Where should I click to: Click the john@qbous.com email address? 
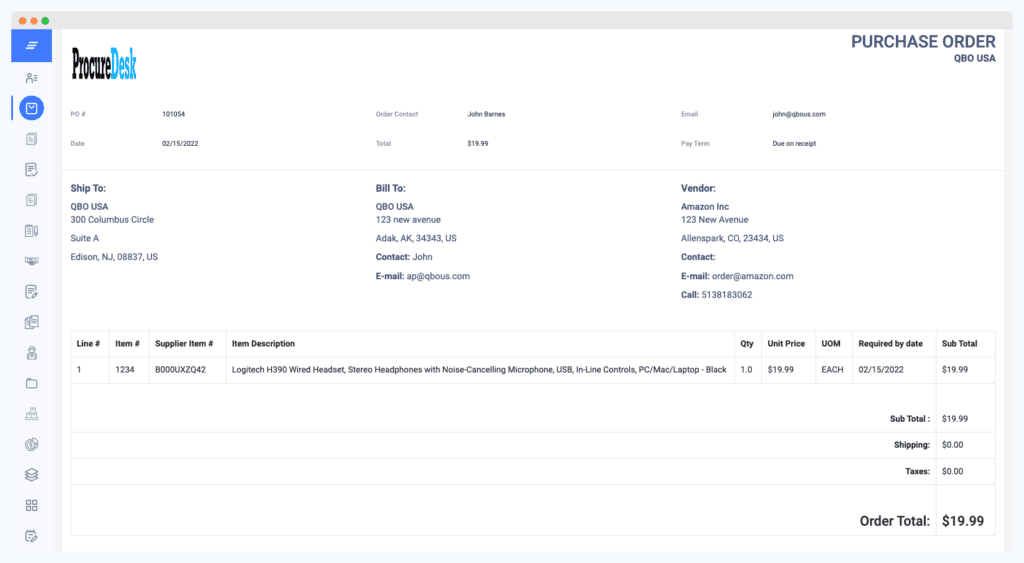798,114
